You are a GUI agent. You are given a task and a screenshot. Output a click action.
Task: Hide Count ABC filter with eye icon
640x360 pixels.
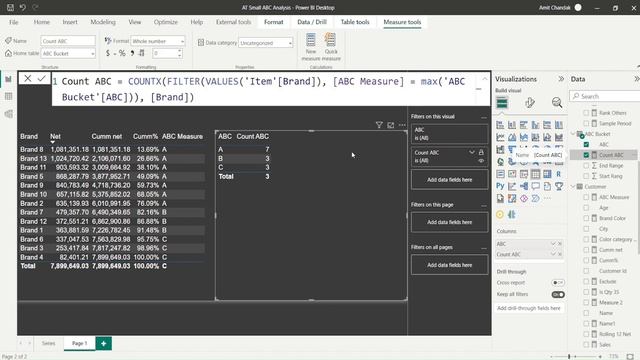481,161
